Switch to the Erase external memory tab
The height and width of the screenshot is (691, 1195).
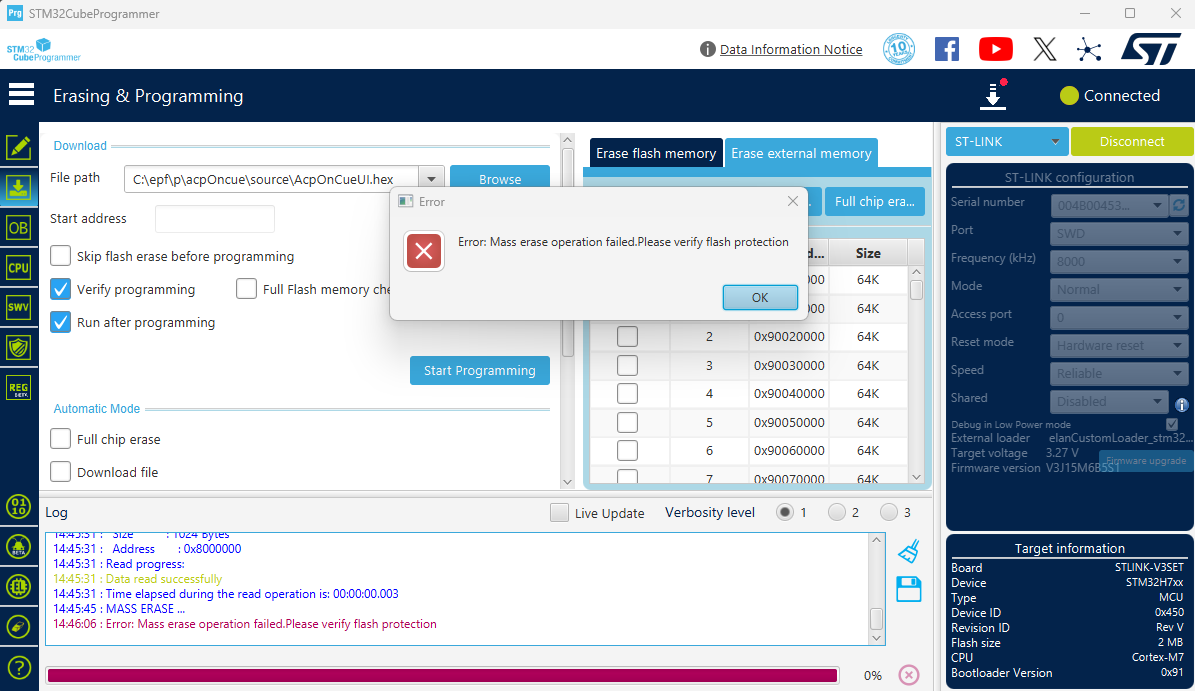801,152
